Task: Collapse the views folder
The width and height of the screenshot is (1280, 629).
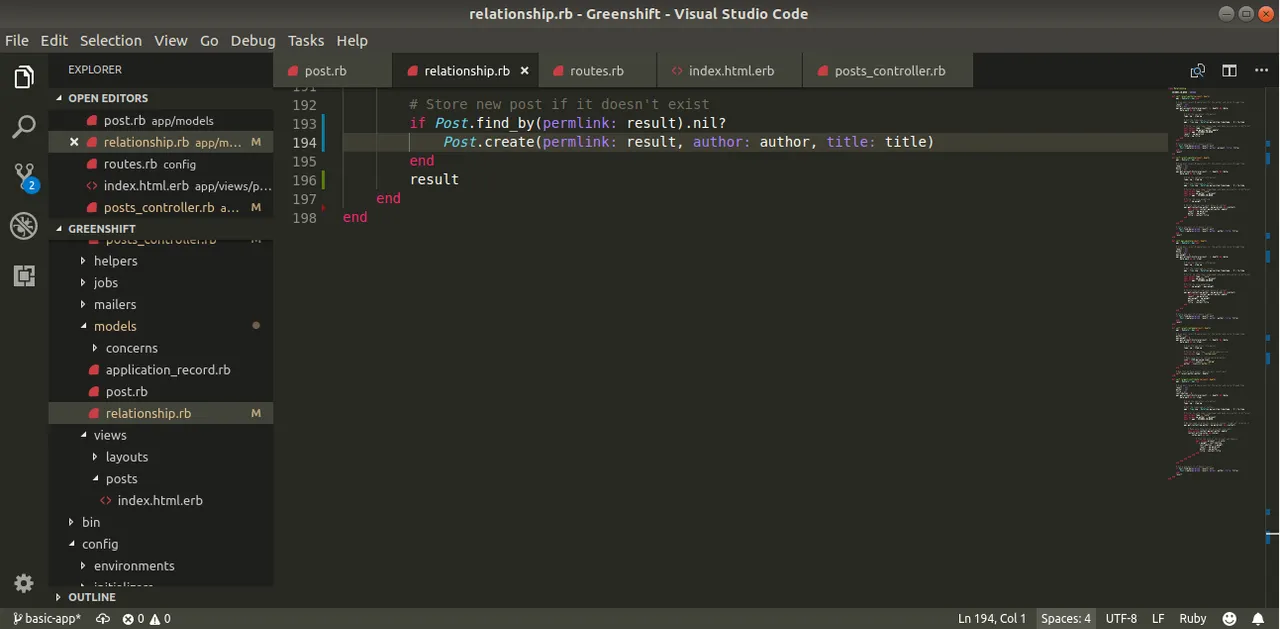Action: click(x=84, y=435)
